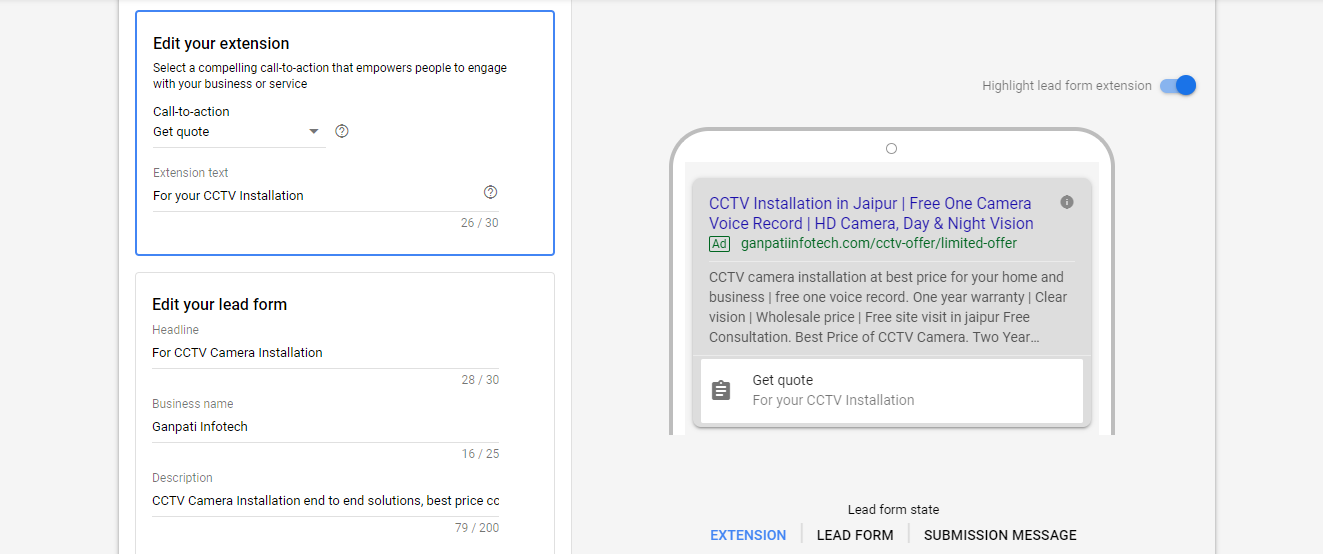Click the ad description text in preview

(888, 307)
